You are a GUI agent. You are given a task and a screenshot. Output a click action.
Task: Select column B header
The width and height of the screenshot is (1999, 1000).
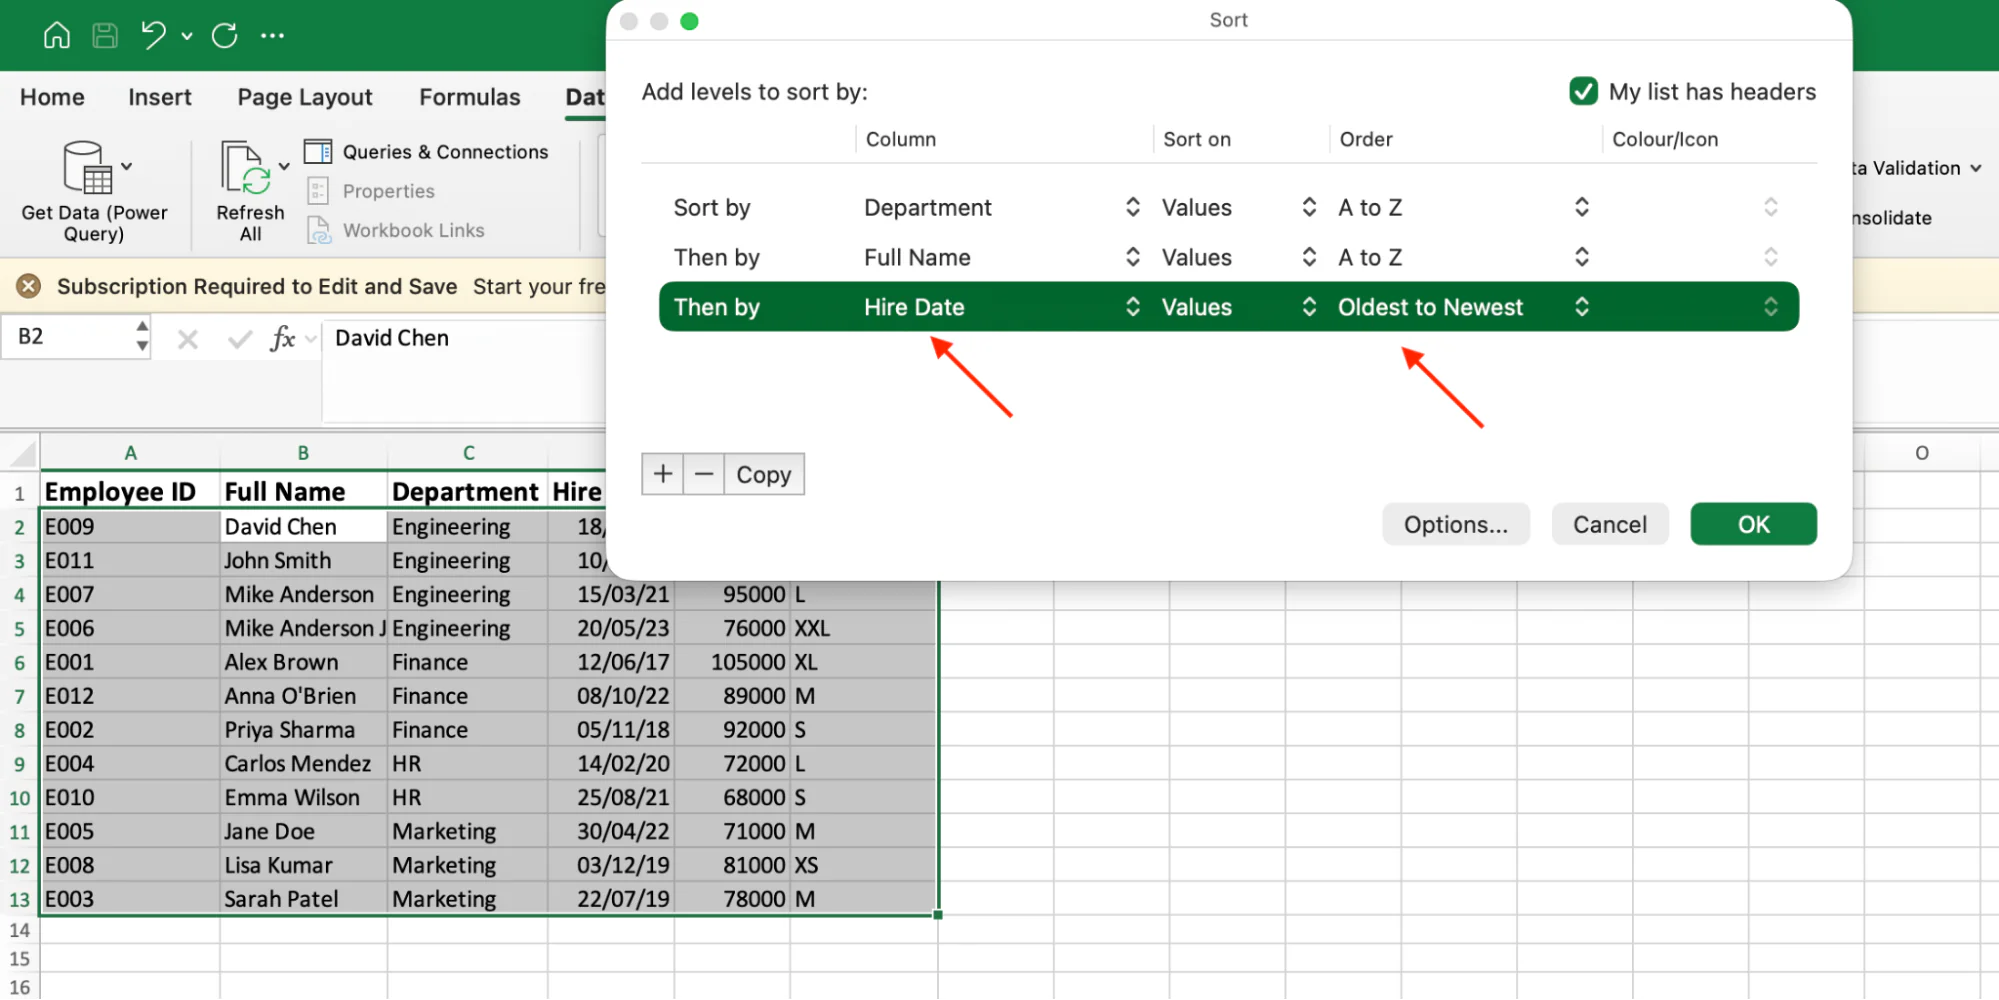(x=303, y=453)
